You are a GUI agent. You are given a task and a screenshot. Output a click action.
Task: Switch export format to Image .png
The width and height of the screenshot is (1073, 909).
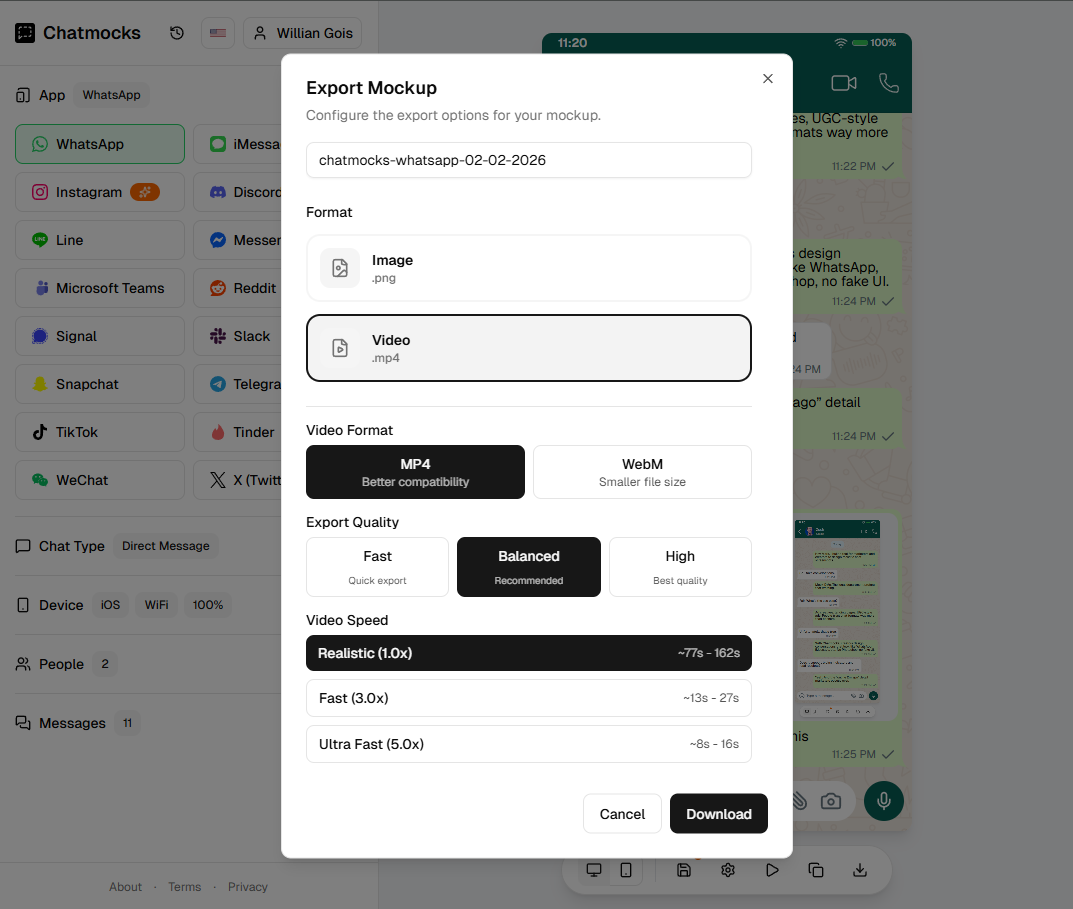click(528, 268)
